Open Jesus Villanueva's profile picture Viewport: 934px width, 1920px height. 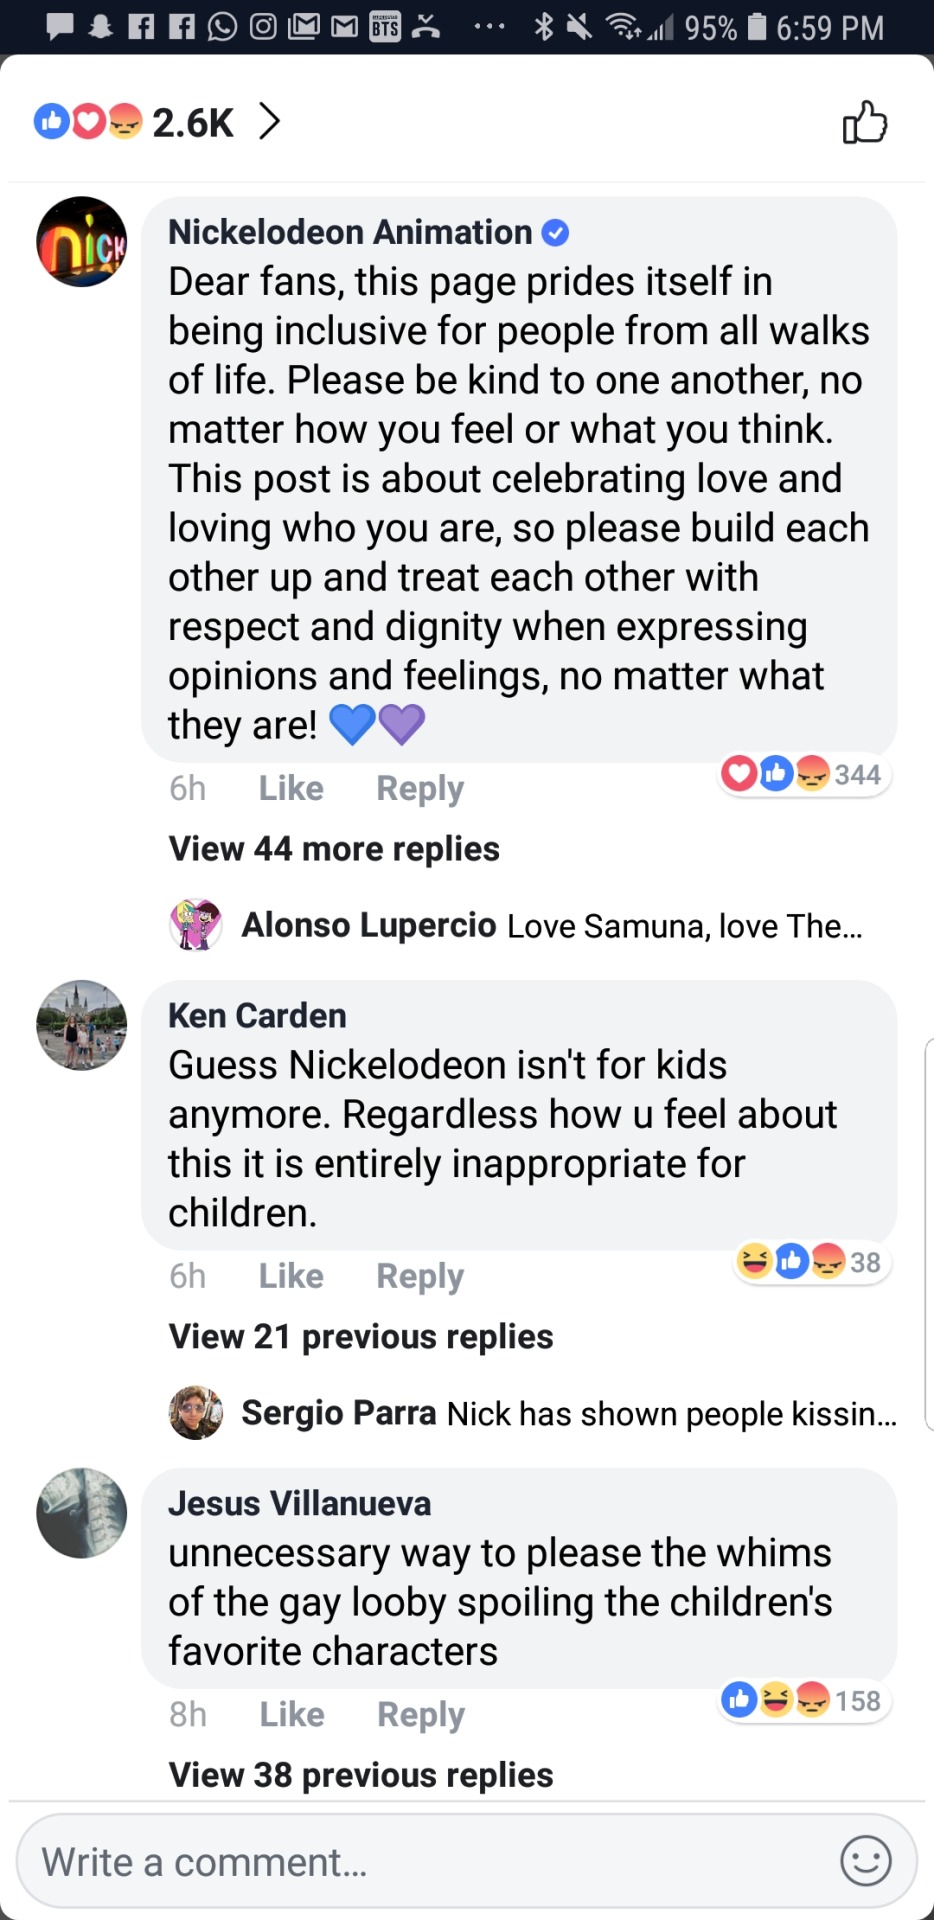pyautogui.click(x=82, y=1513)
